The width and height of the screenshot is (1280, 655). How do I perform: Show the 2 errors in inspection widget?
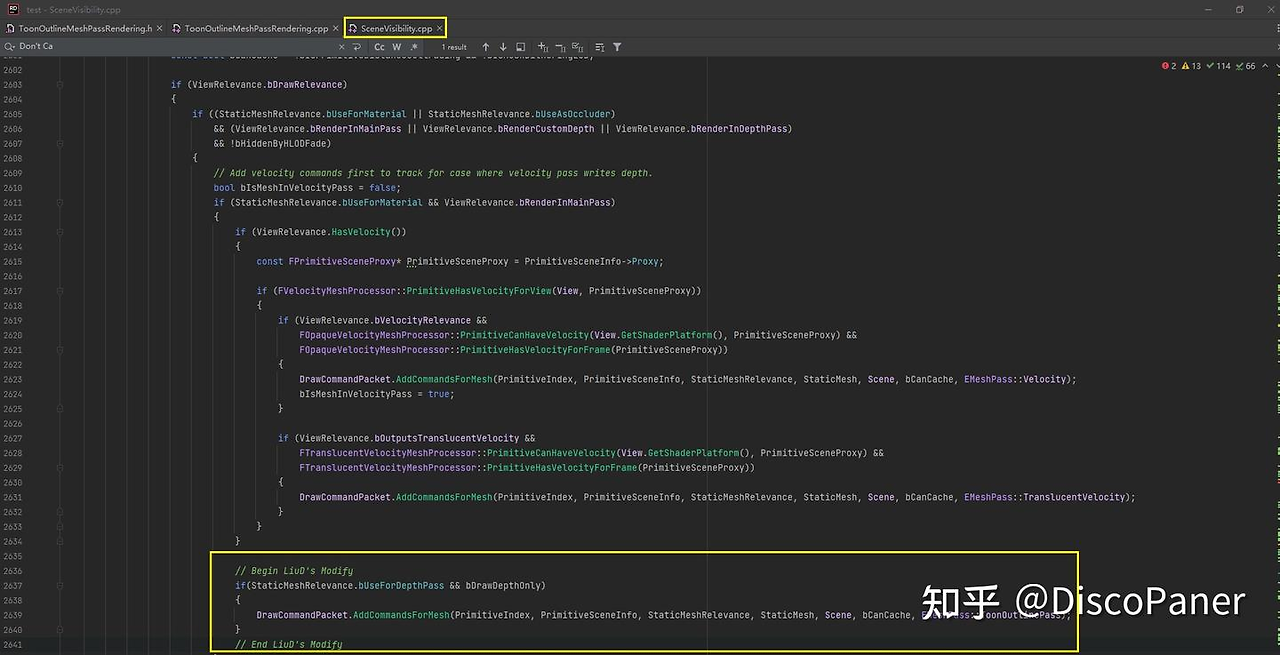point(1169,66)
